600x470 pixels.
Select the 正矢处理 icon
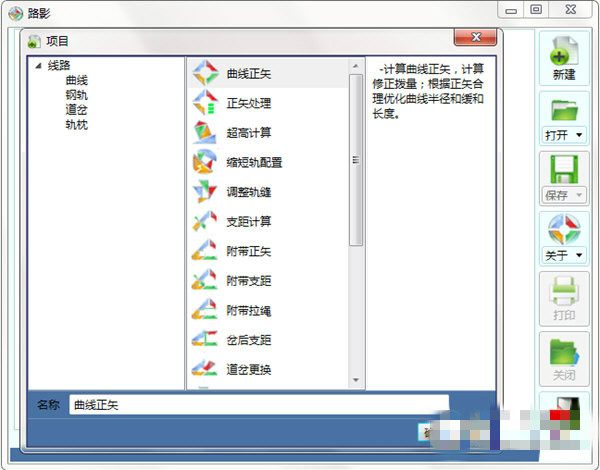point(205,103)
